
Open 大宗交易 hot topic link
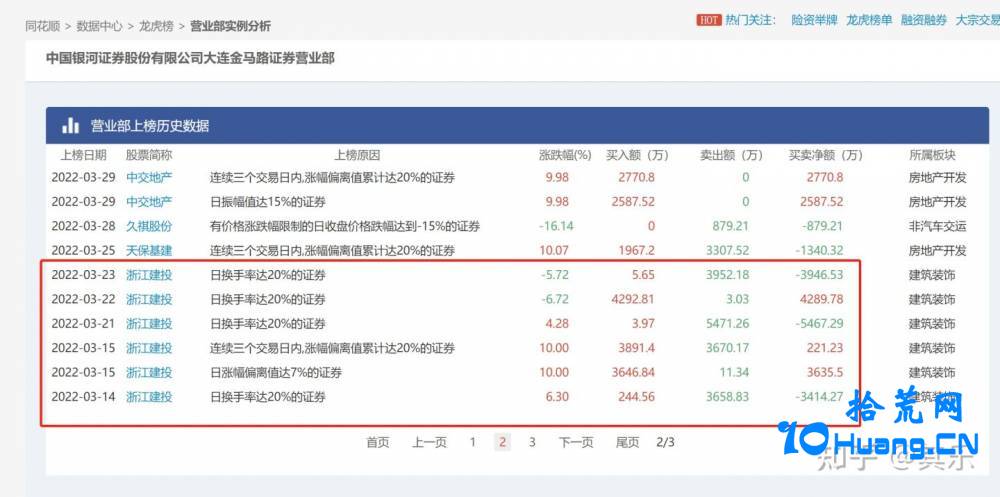977,20
